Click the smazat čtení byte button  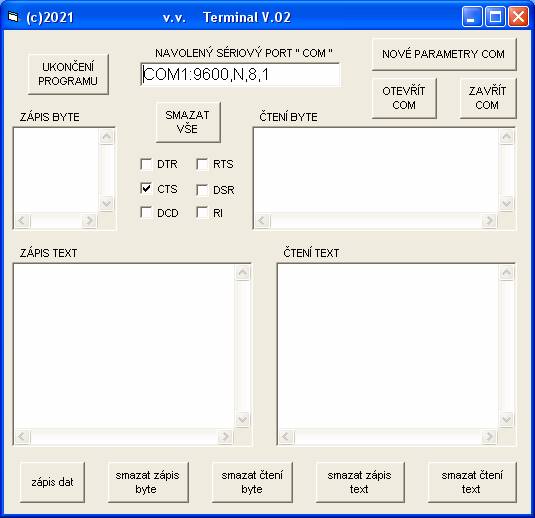pyautogui.click(x=252, y=482)
